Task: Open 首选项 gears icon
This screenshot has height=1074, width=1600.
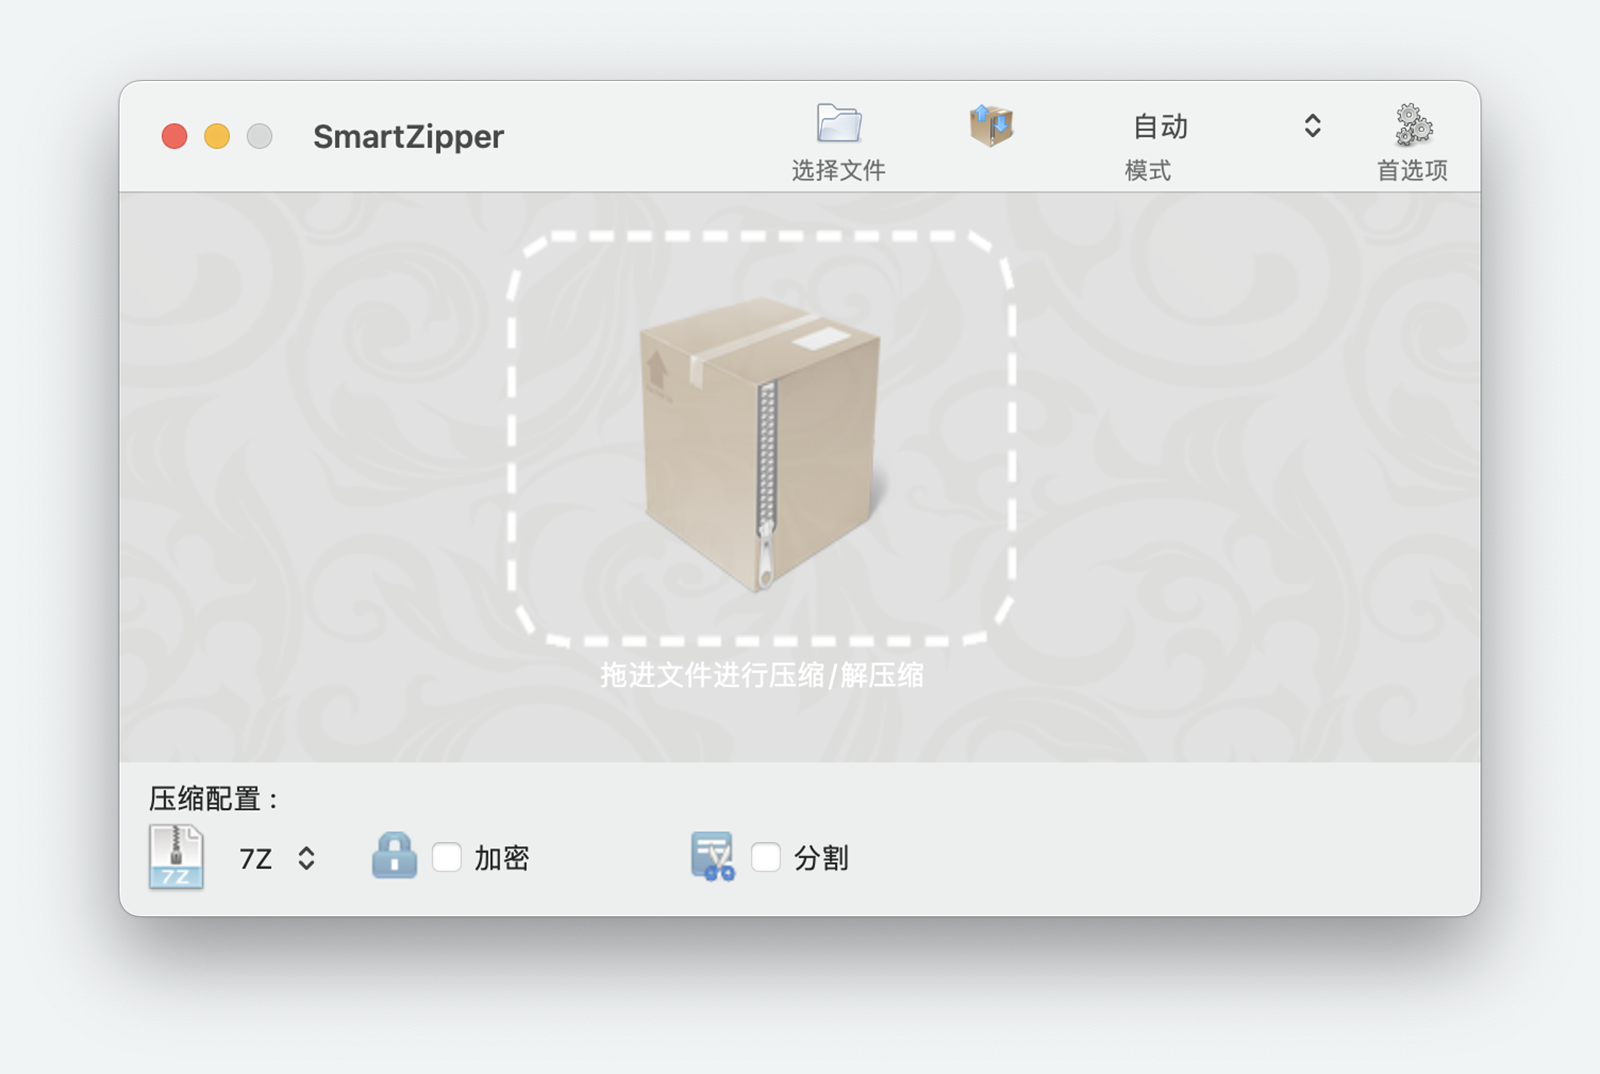Action: [1413, 126]
